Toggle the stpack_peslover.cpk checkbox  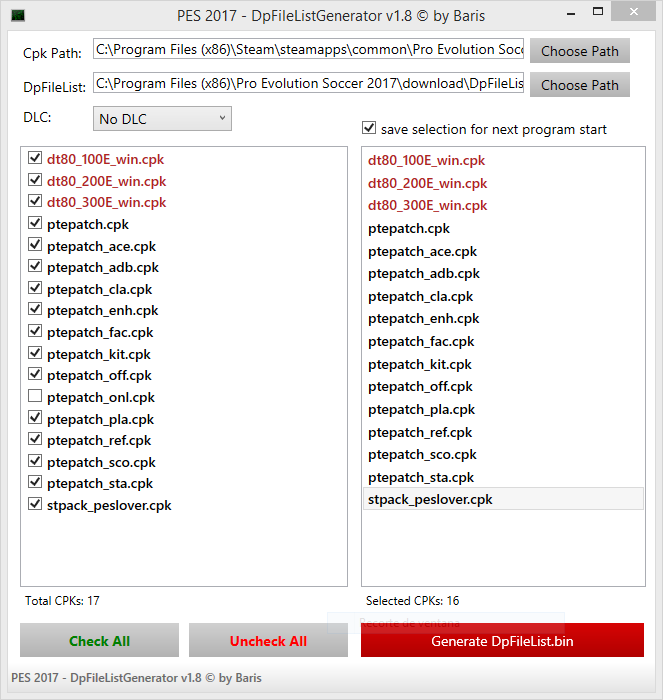pos(35,504)
